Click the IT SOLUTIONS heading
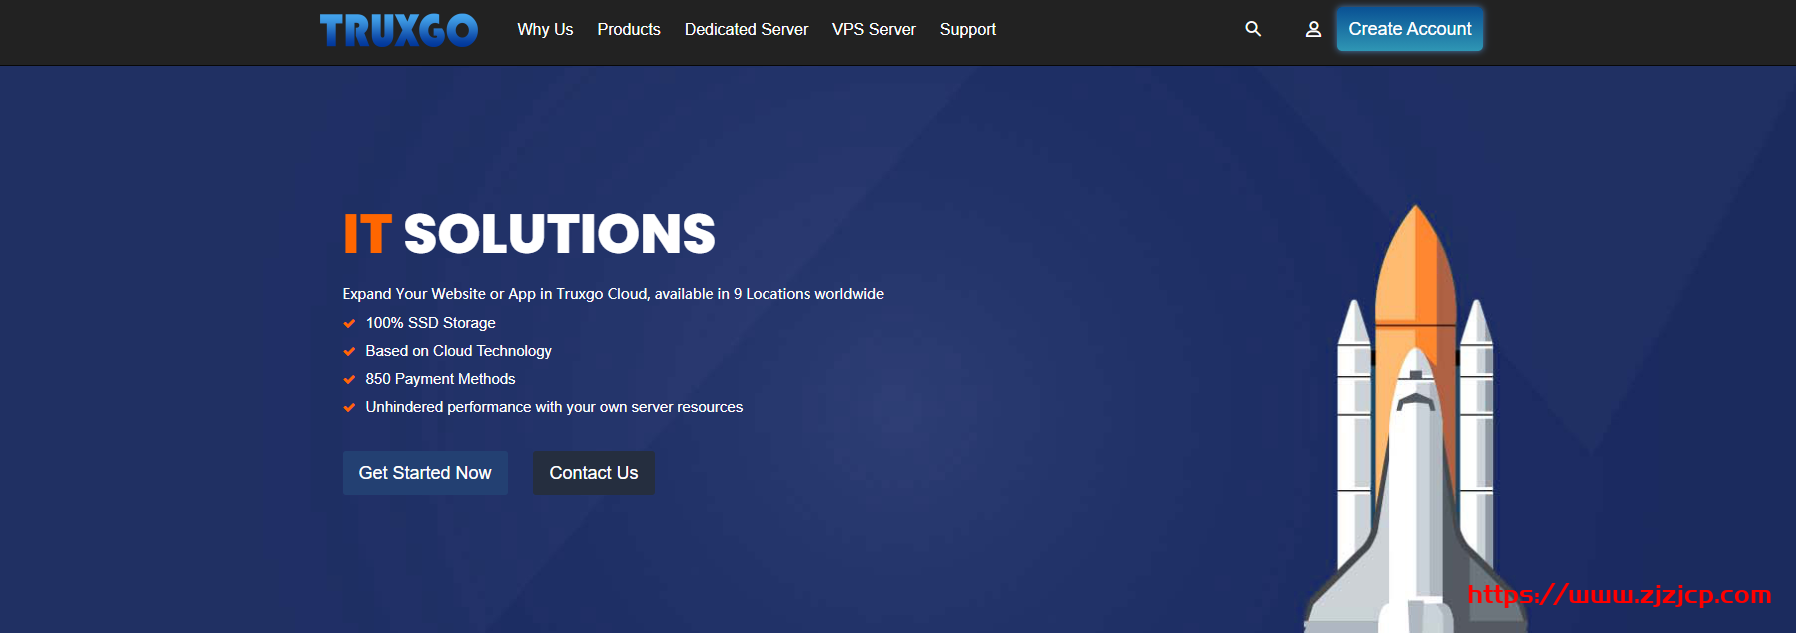This screenshot has height=633, width=1796. pos(529,234)
